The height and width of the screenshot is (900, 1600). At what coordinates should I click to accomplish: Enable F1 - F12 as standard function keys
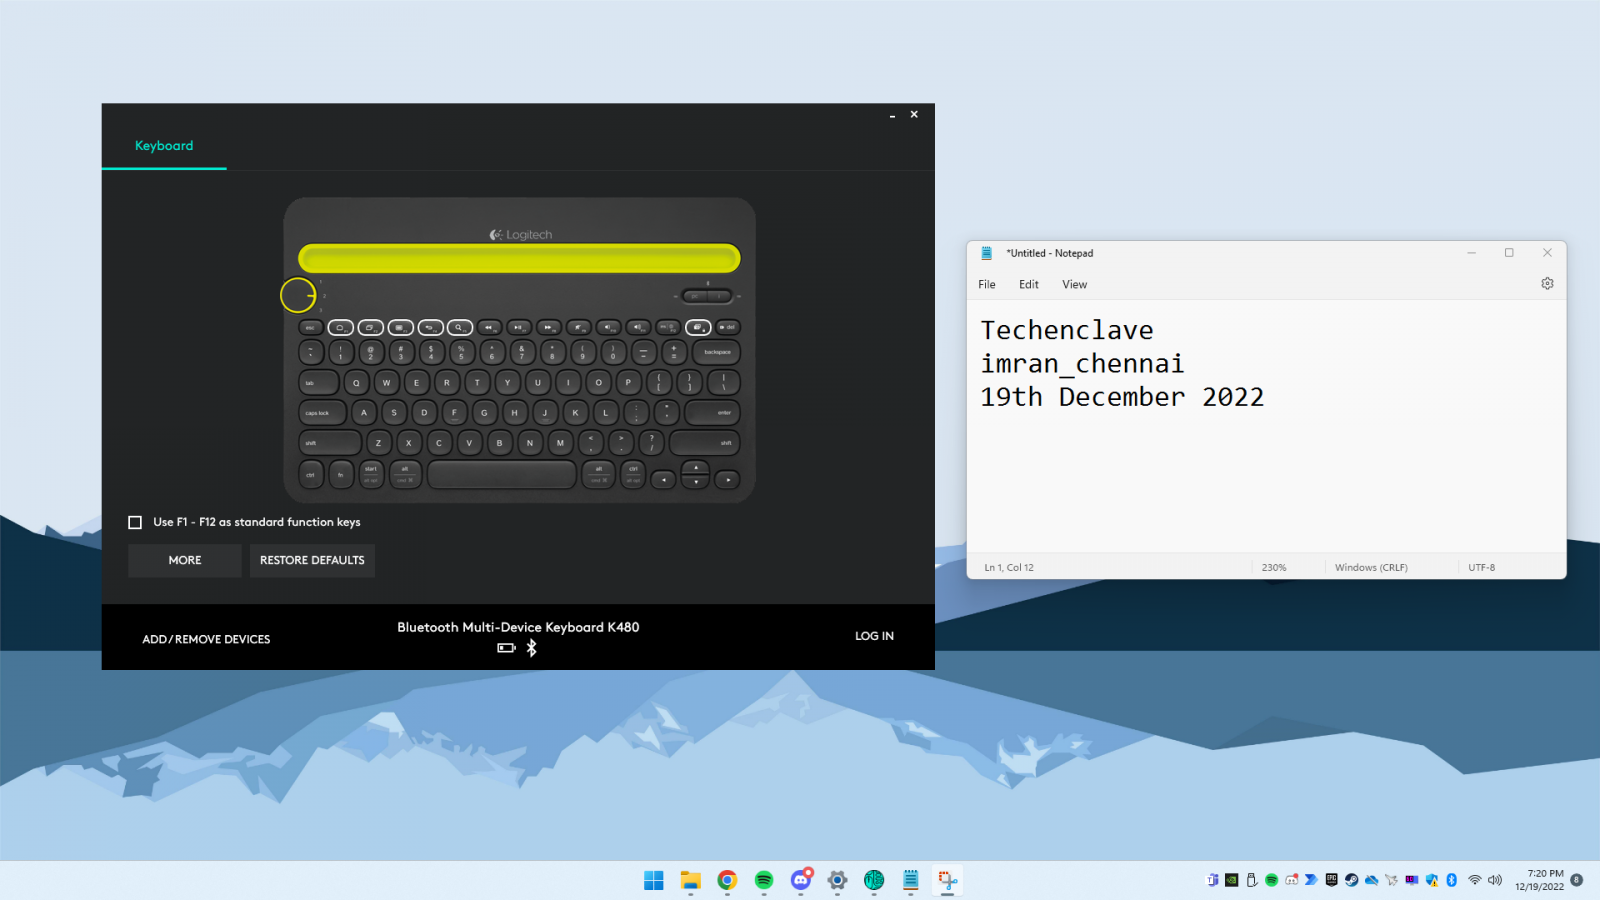tap(135, 522)
